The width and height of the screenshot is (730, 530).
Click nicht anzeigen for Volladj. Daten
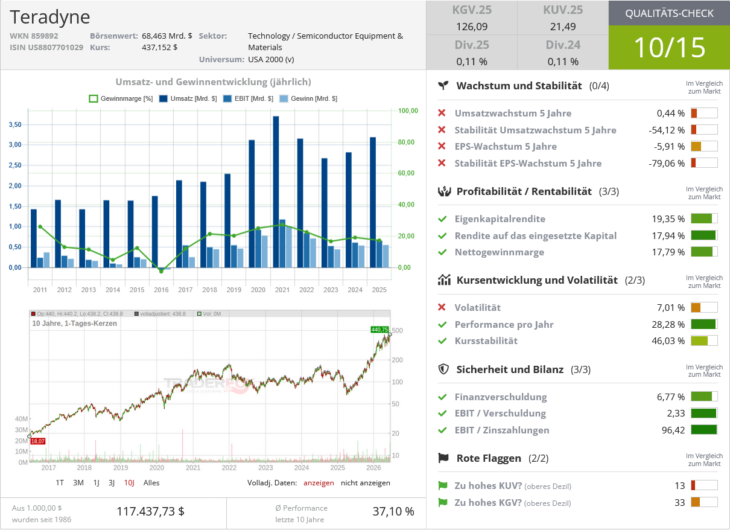tap(365, 483)
